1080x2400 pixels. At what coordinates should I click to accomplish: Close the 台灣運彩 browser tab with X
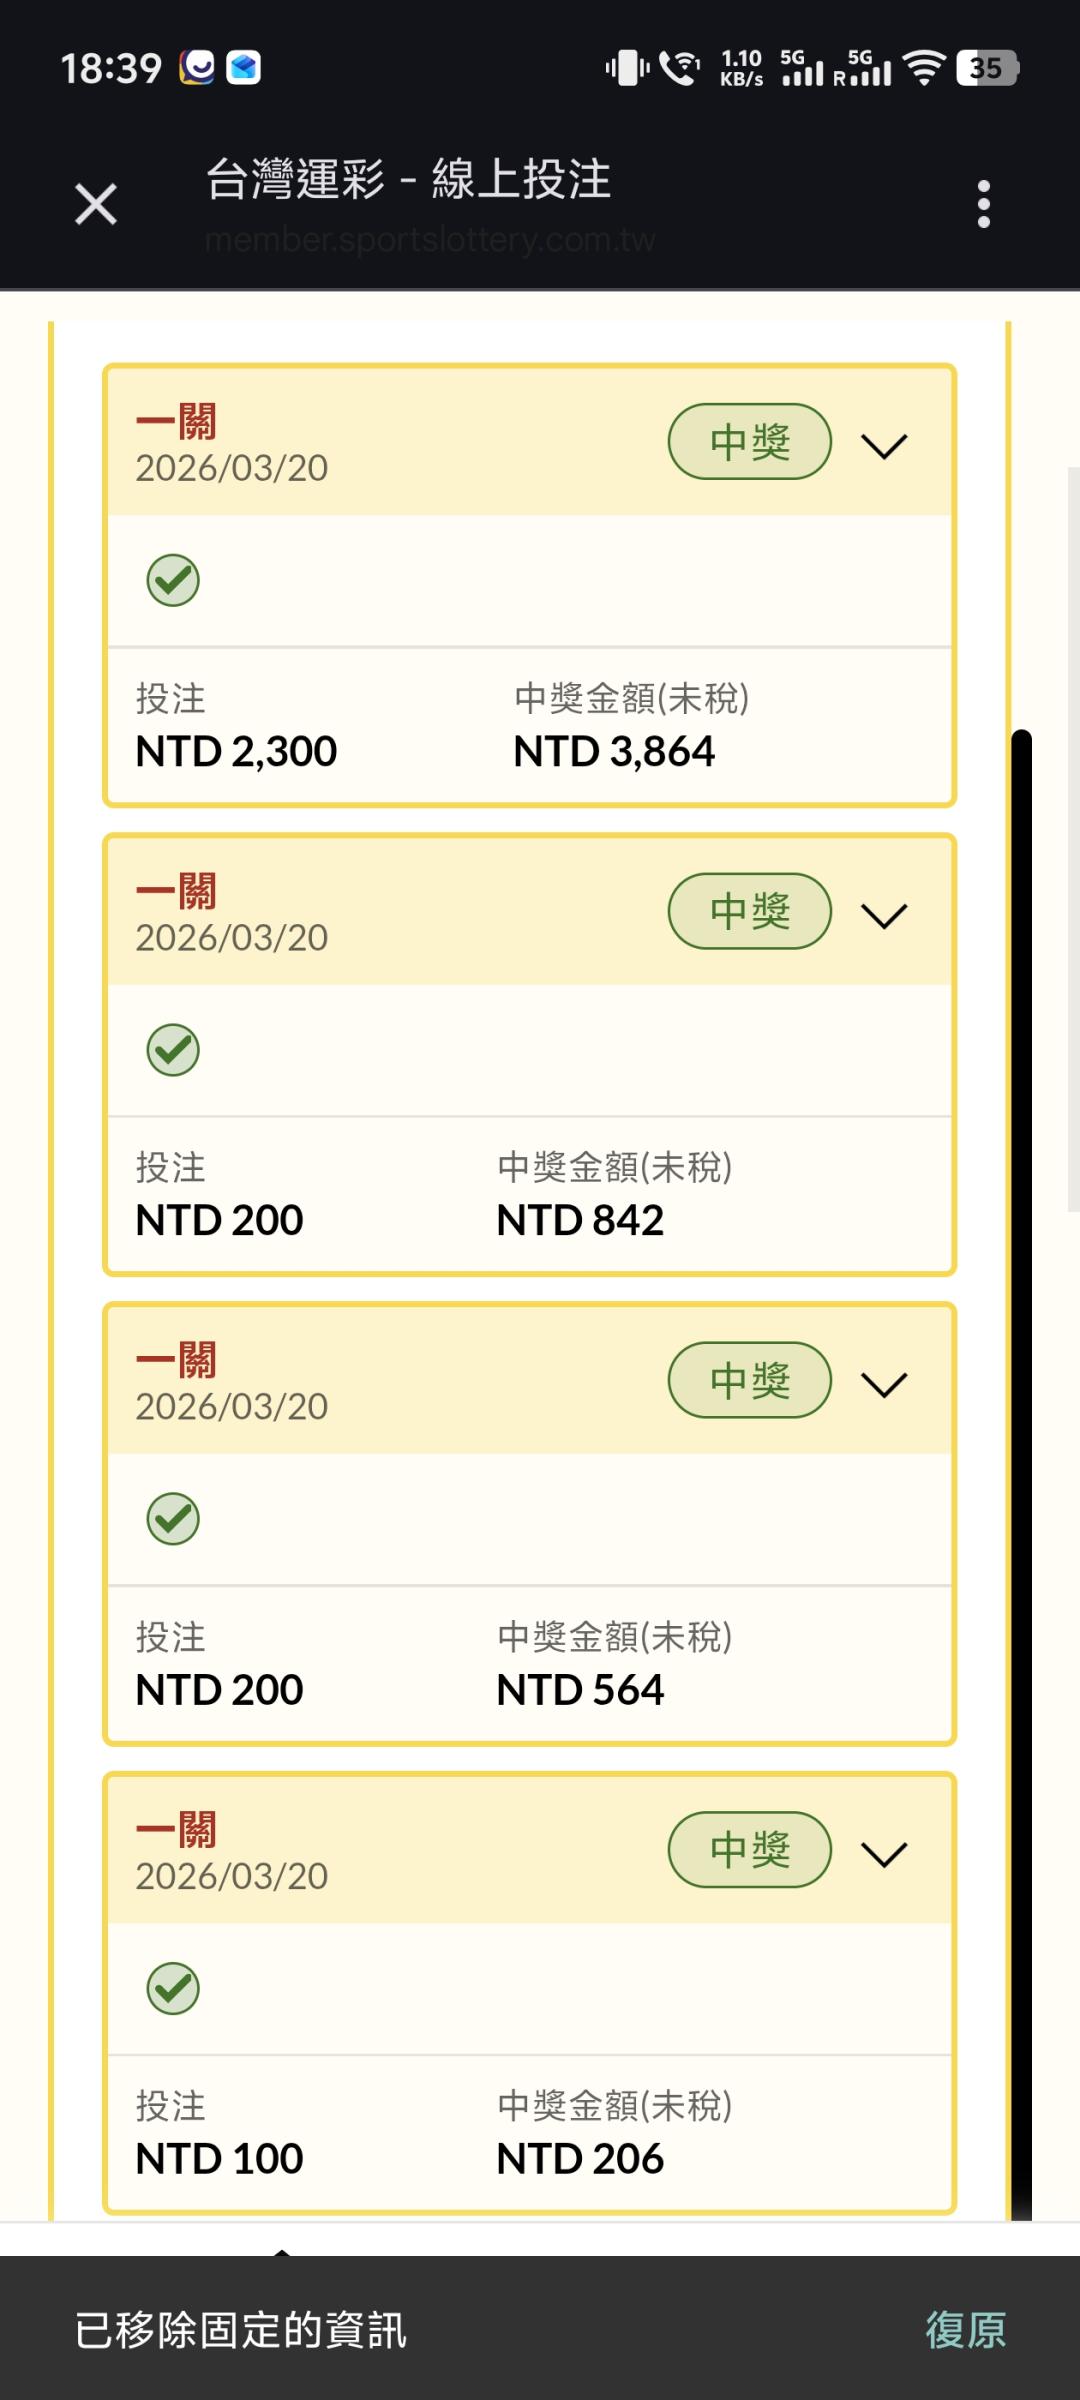pos(96,204)
